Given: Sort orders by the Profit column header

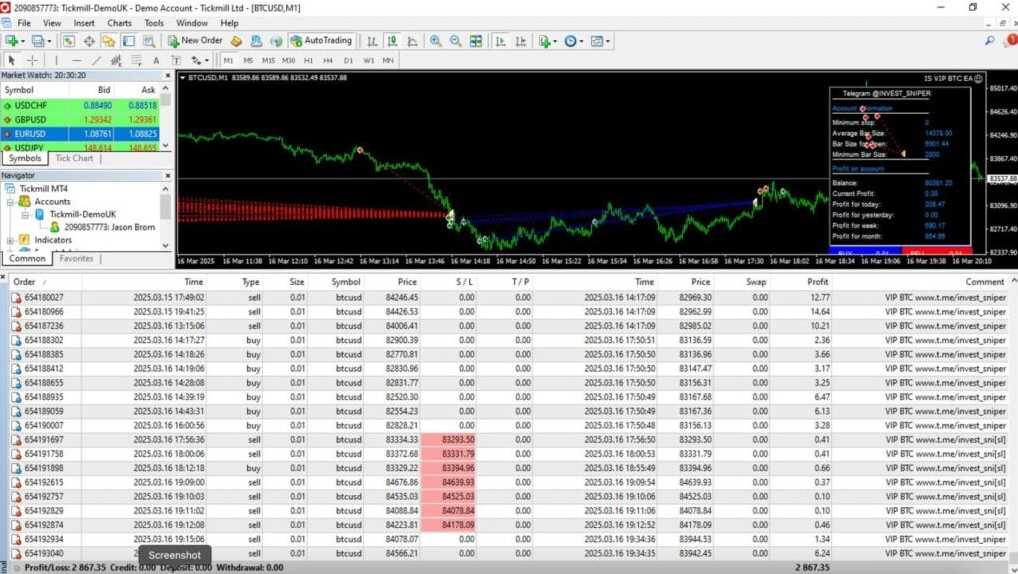Looking at the screenshot, I should (817, 282).
